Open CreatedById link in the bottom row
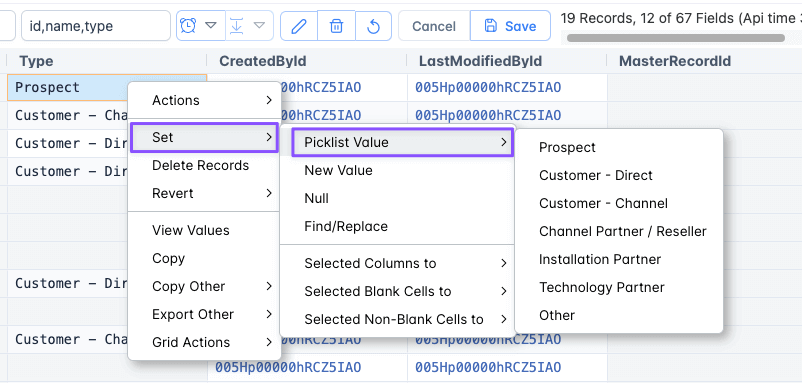 [x=288, y=367]
